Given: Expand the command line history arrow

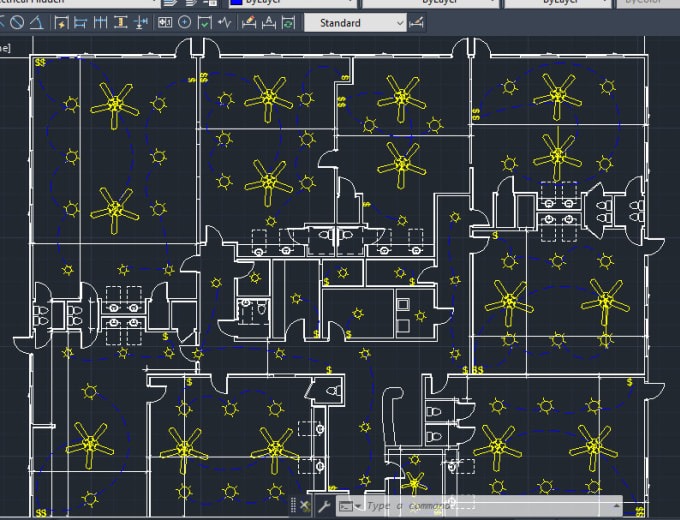Looking at the screenshot, I should point(616,506).
